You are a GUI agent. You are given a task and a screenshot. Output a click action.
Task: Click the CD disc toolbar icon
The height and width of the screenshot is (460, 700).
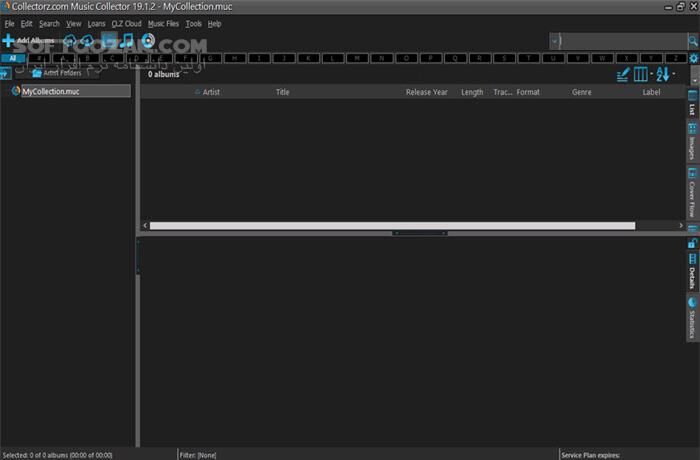pos(148,41)
